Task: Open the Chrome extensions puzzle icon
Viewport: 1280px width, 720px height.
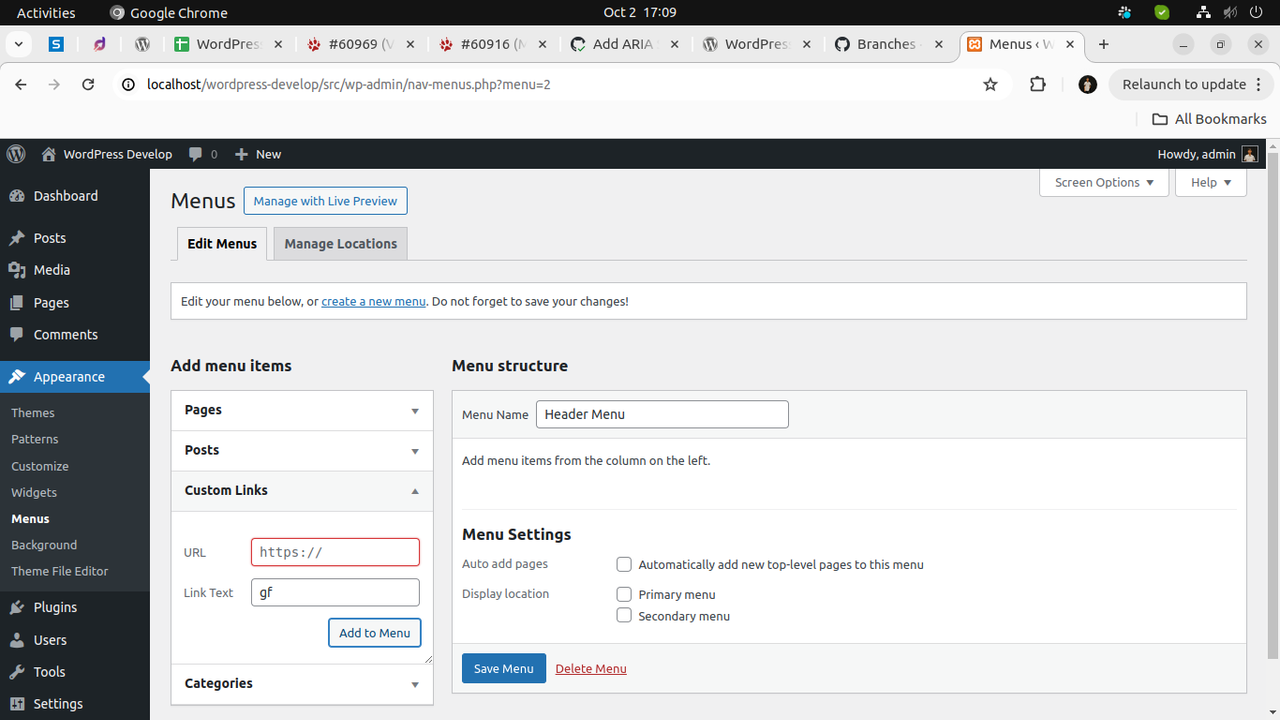Action: point(1038,84)
